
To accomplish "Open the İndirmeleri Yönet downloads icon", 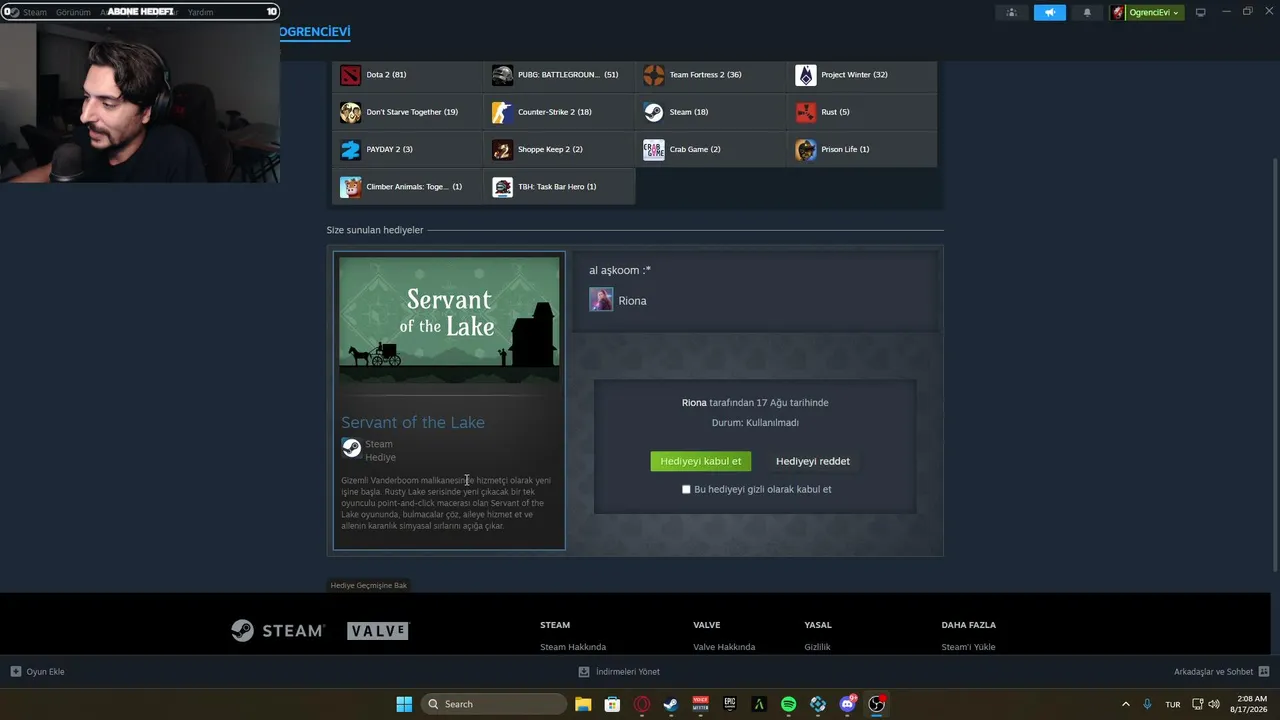I will tap(584, 672).
